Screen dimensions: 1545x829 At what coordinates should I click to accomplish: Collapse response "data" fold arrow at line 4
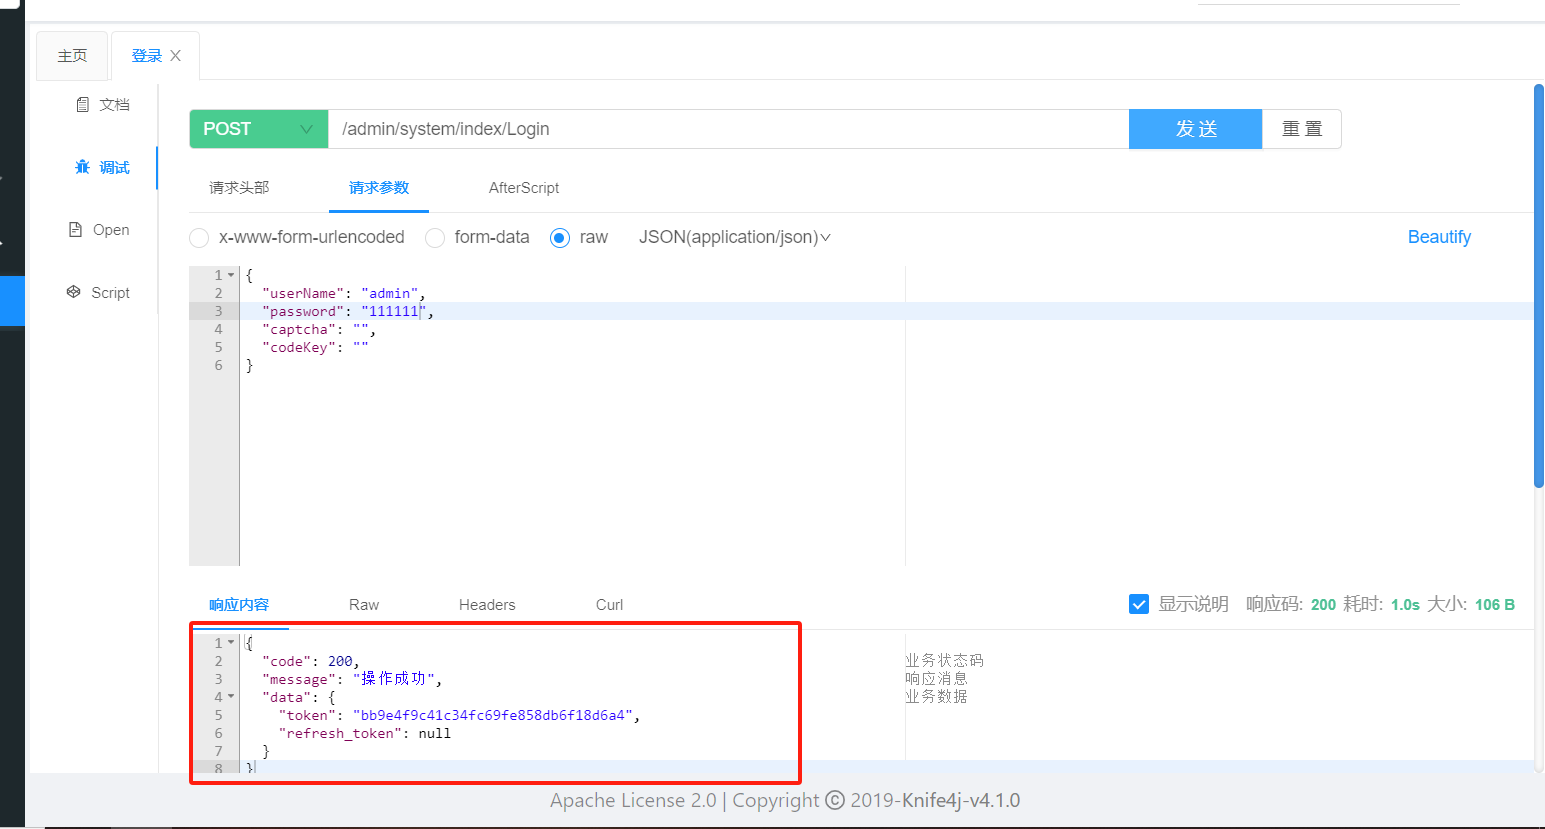(231, 697)
